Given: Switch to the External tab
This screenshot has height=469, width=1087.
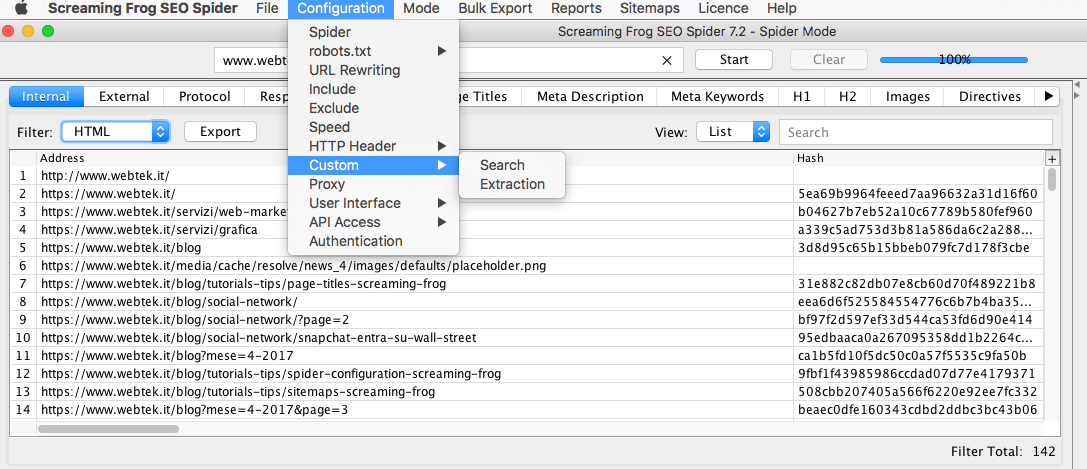Looking at the screenshot, I should pyautogui.click(x=124, y=96).
